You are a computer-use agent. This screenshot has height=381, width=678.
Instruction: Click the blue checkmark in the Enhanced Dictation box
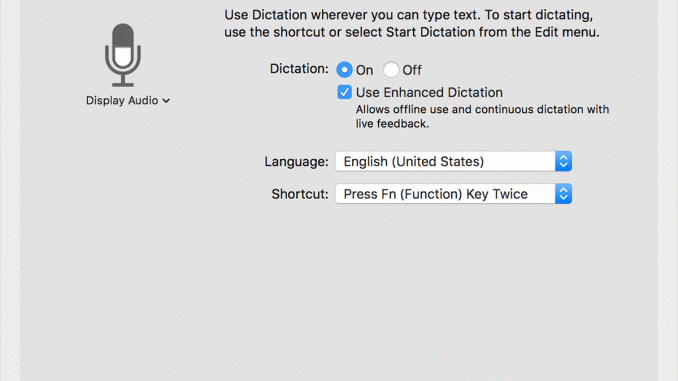344,92
